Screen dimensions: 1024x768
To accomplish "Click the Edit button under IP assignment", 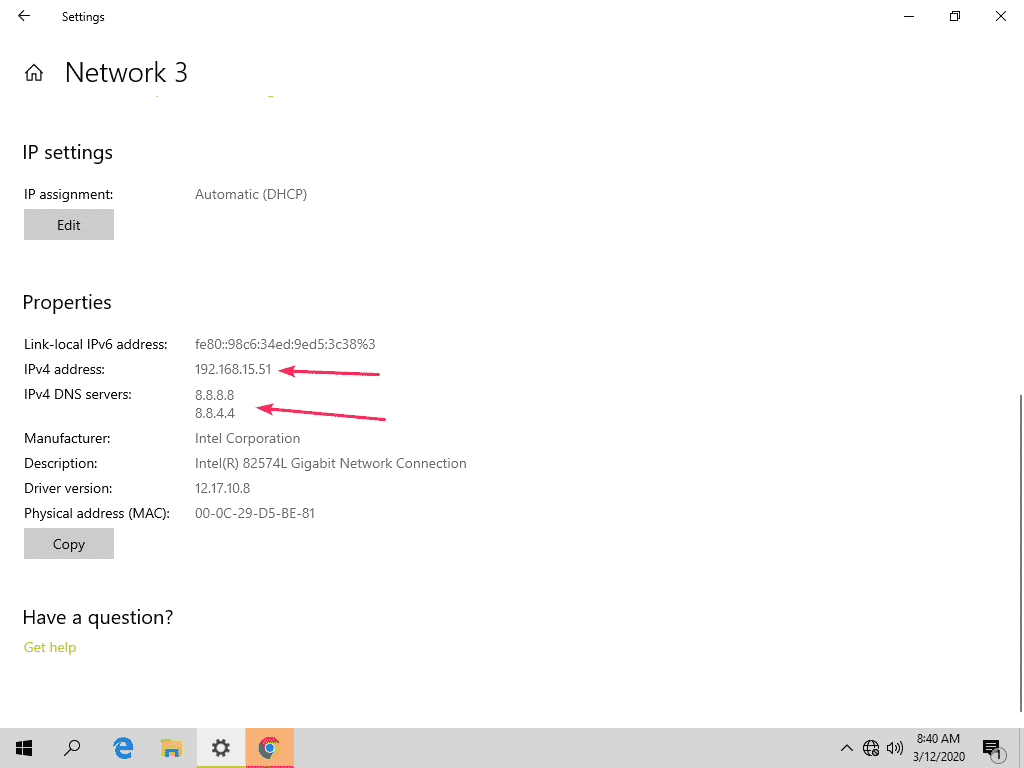I will [69, 225].
